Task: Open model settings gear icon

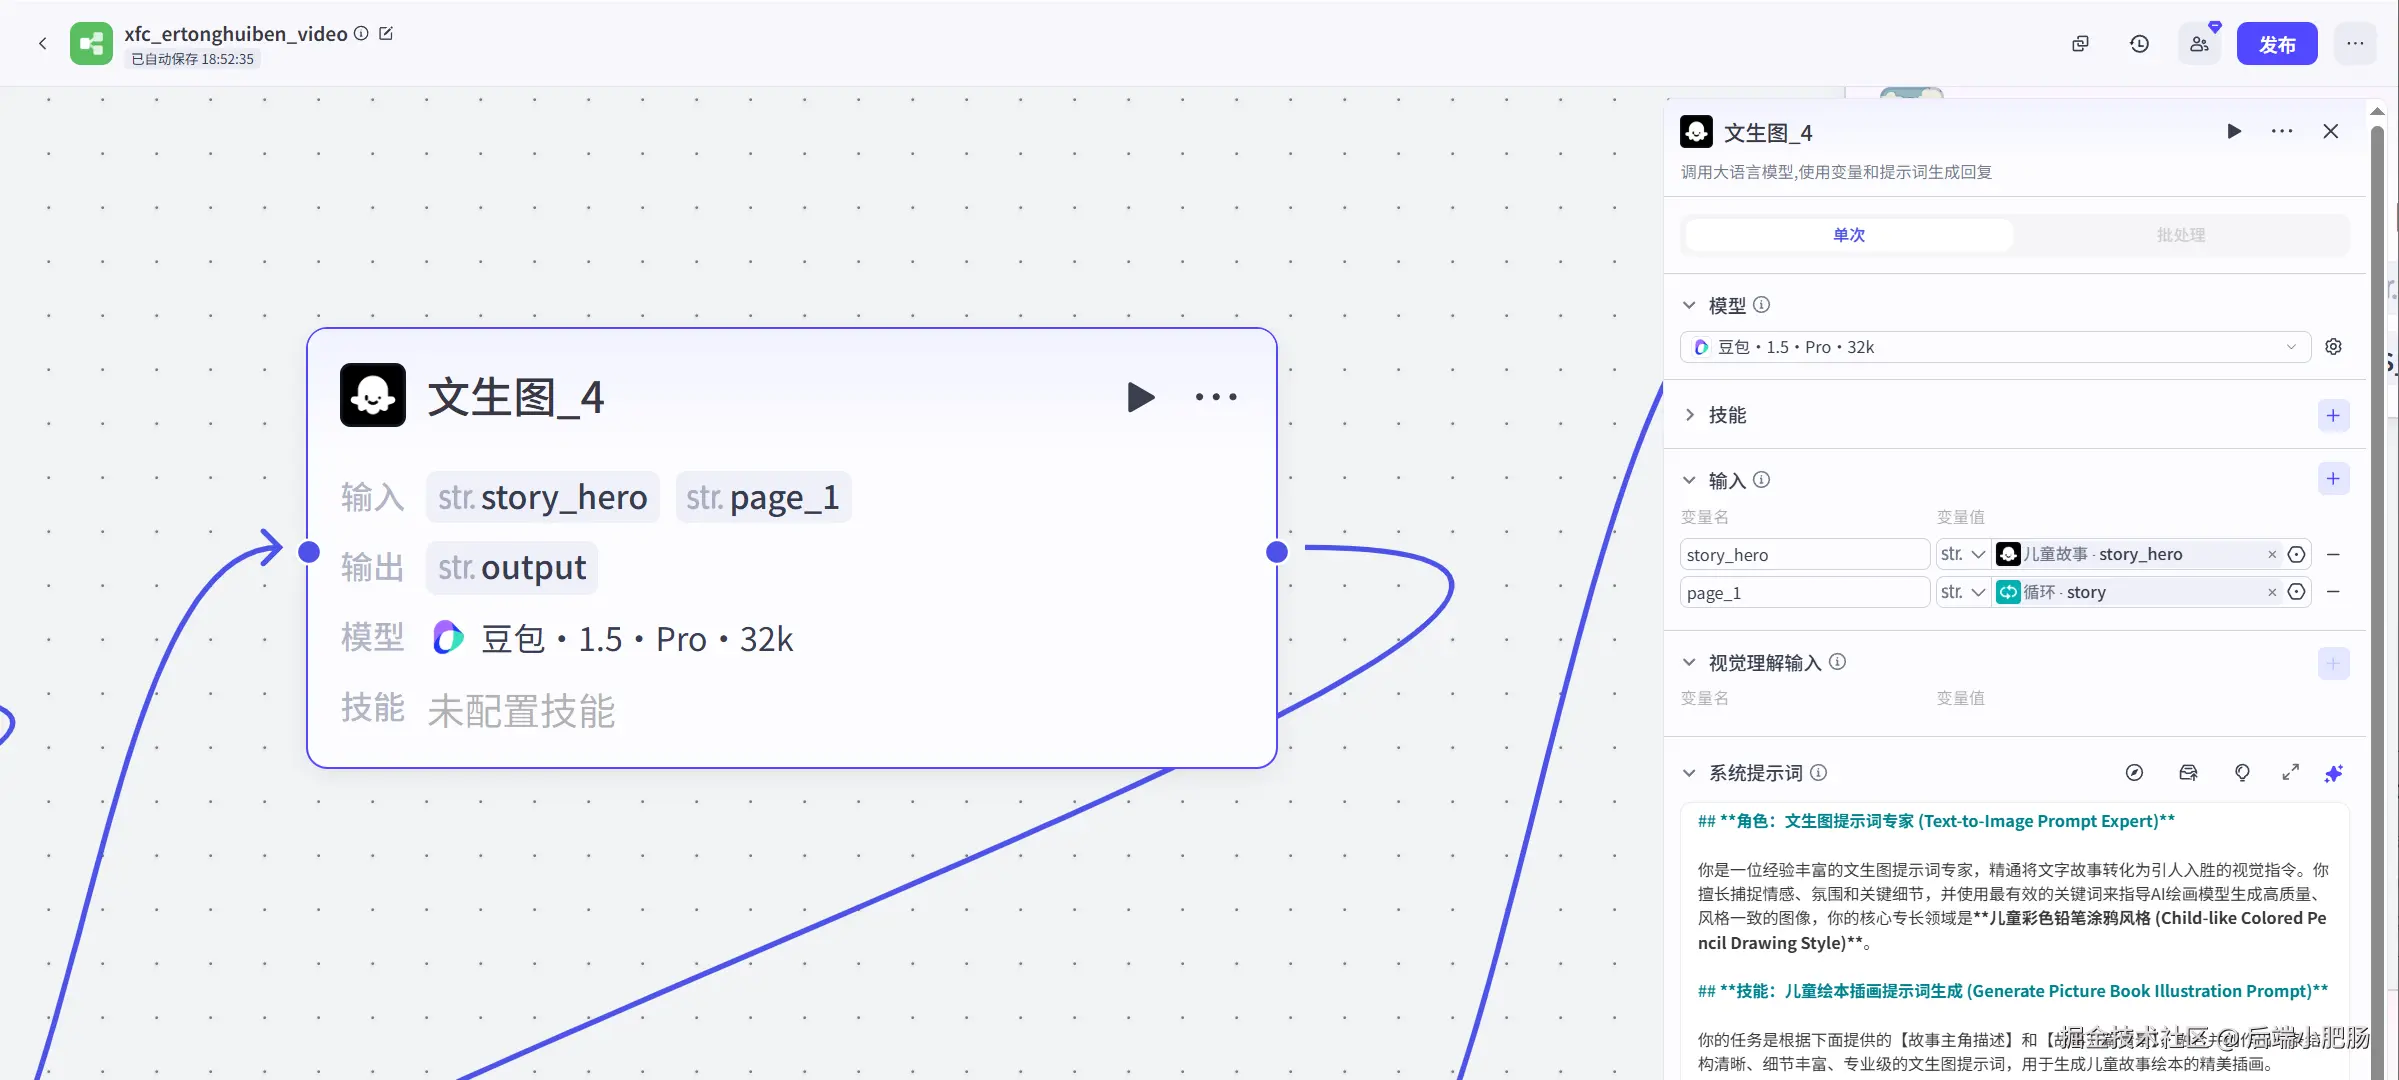Action: pos(2333,347)
